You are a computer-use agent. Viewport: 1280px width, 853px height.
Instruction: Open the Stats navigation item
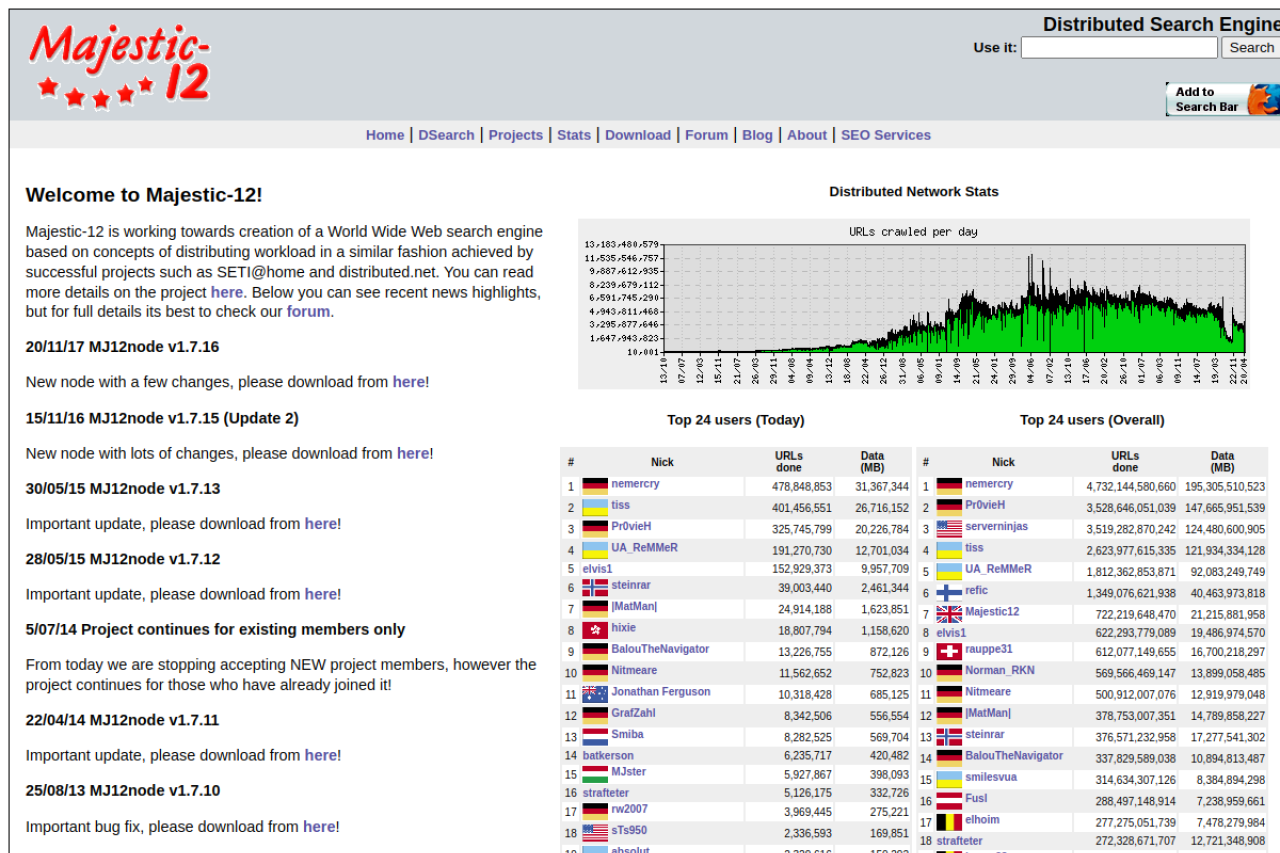(574, 135)
